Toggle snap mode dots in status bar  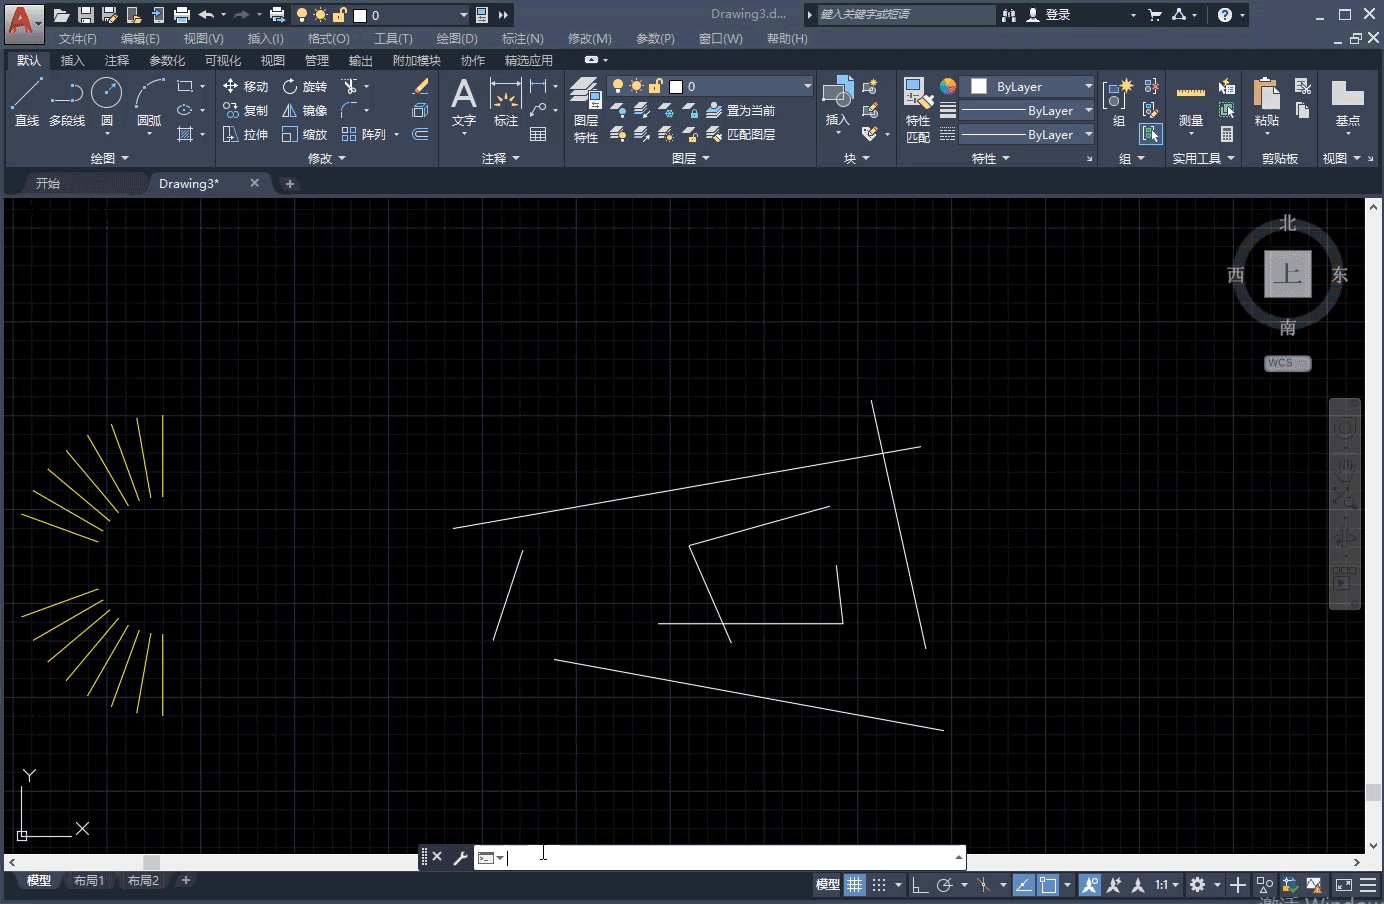click(879, 885)
